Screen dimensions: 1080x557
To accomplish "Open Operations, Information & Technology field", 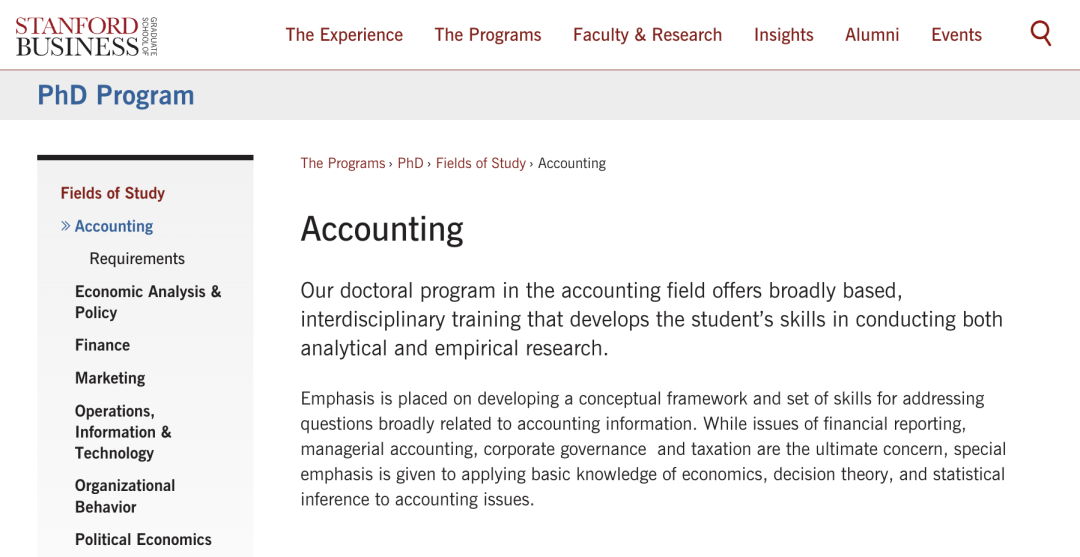I will (x=123, y=432).
